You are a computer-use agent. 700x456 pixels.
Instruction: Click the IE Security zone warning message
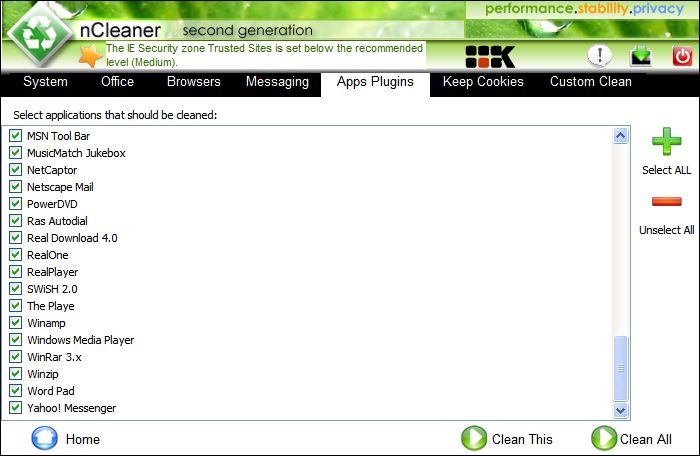point(264,55)
